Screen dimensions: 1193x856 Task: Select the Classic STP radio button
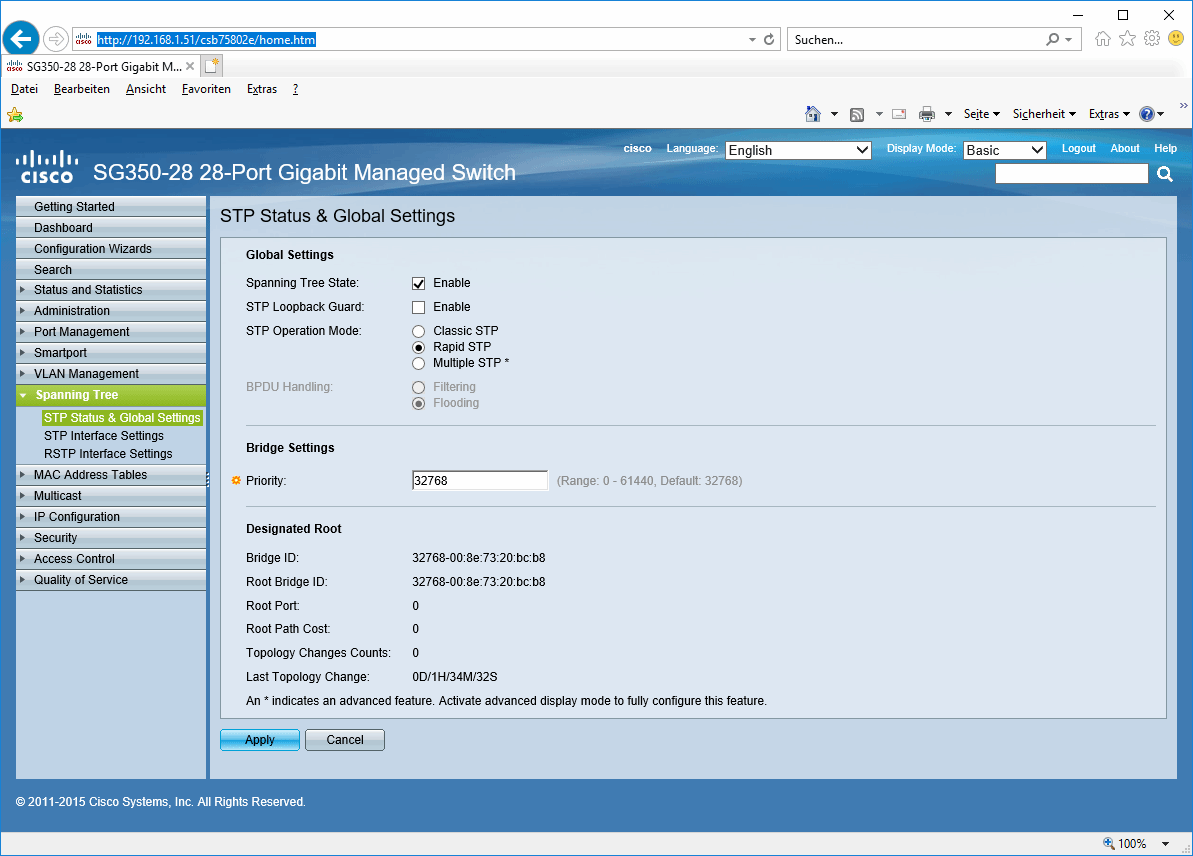pyautogui.click(x=418, y=331)
